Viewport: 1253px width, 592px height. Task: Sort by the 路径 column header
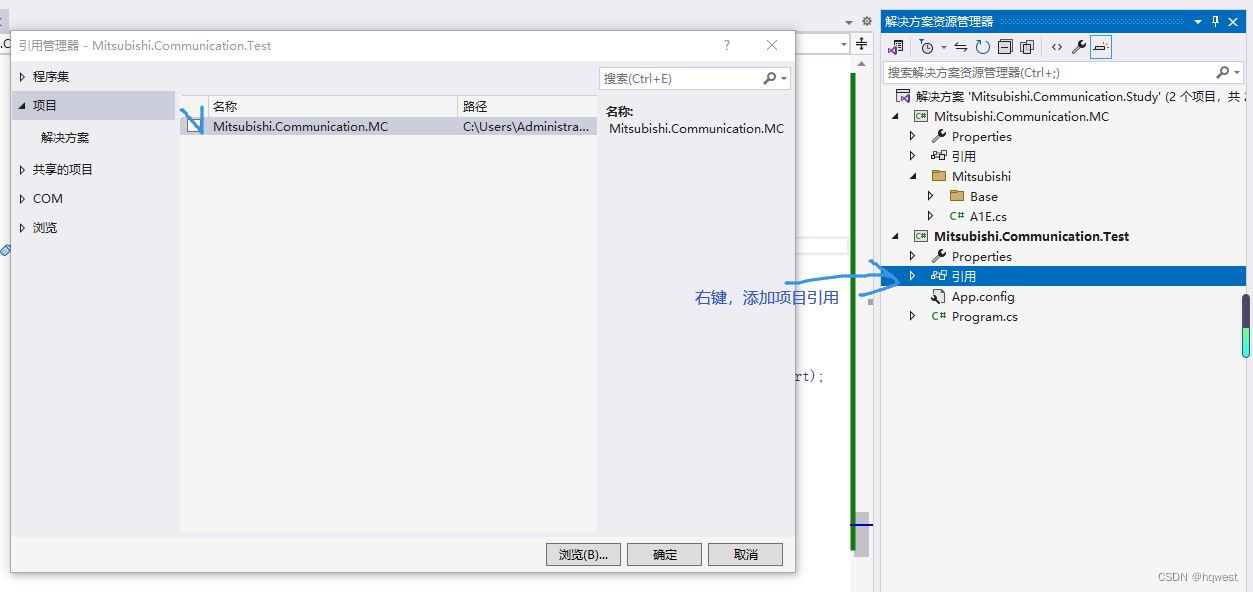pos(527,106)
